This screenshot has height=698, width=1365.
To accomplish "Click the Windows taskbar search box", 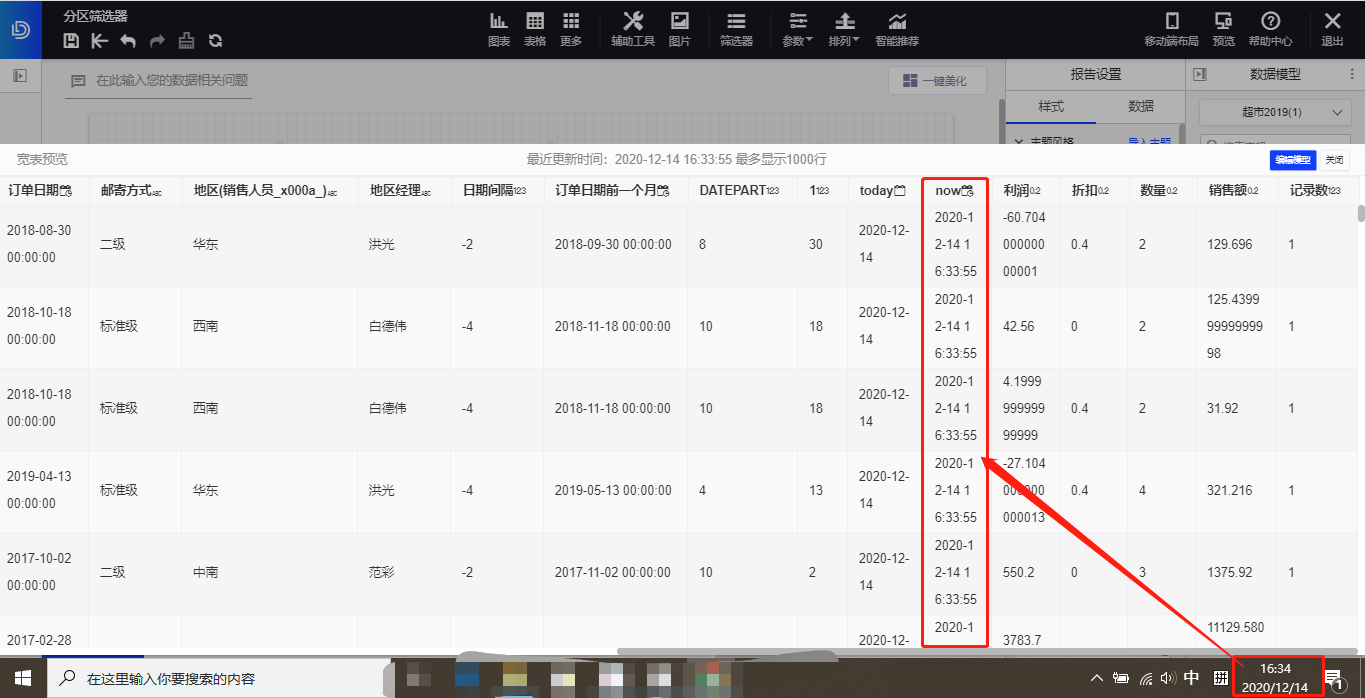I will pyautogui.click(x=217, y=678).
